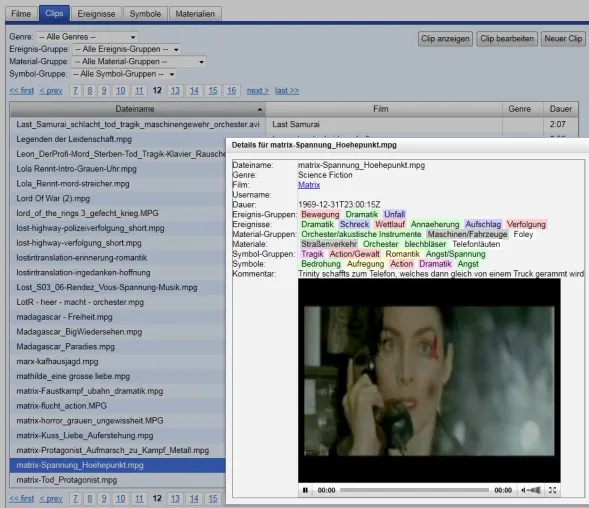Open the Genre dropdown
The height and width of the screenshot is (508, 589).
pos(87,37)
